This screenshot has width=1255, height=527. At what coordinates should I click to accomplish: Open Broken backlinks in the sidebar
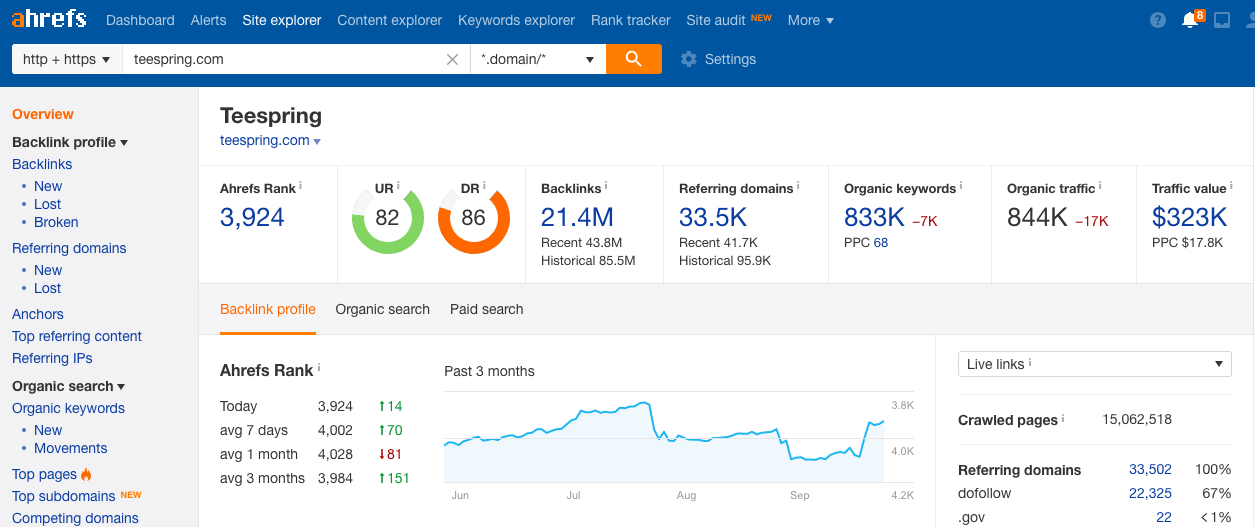click(x=56, y=222)
